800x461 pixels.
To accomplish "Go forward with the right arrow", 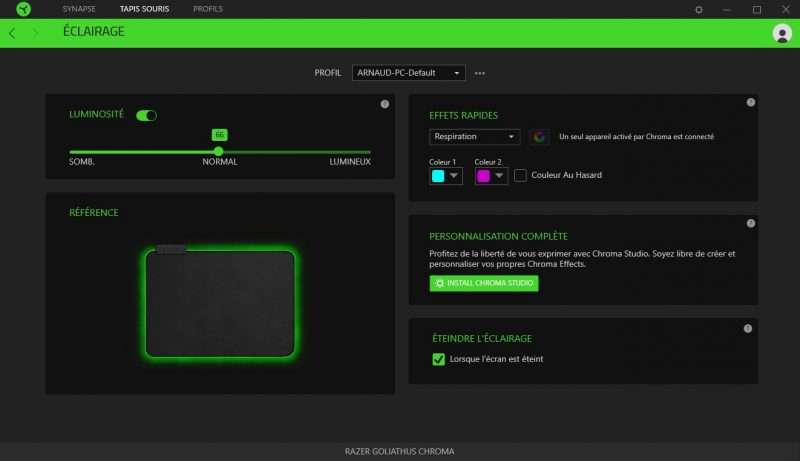I will point(35,34).
